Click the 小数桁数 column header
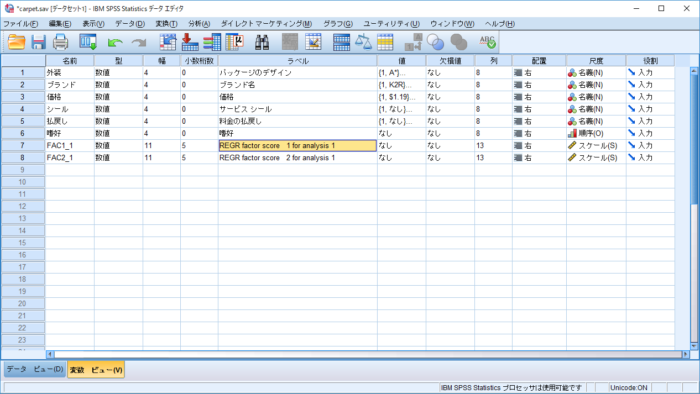Screen dimensions: 700x394 click(x=199, y=60)
